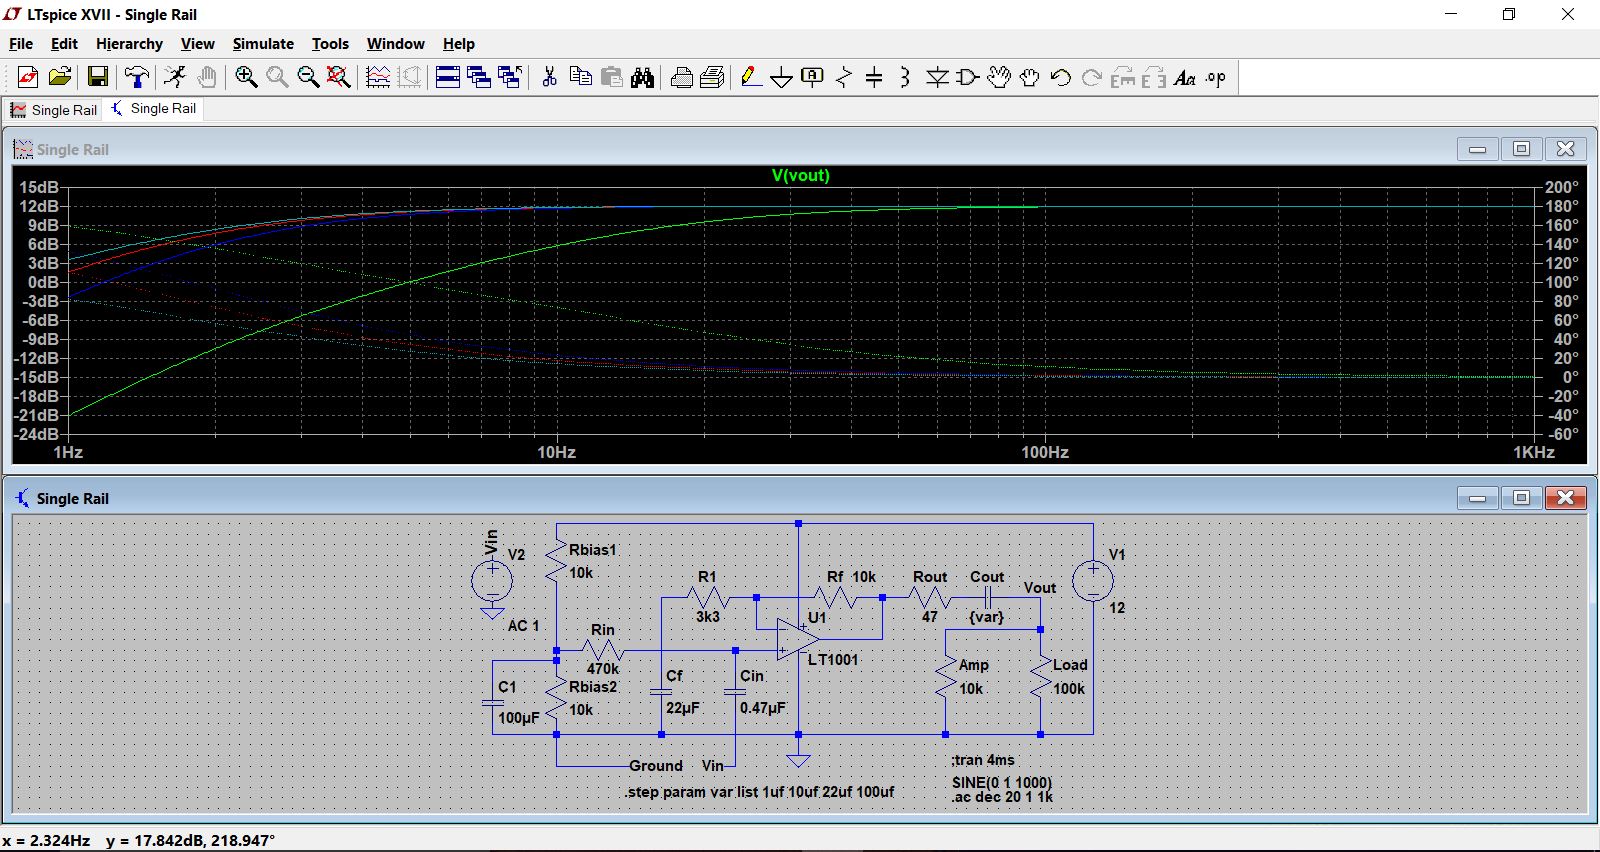Select the Place Component gate icon
This screenshot has width=1600, height=852.
coord(968,77)
